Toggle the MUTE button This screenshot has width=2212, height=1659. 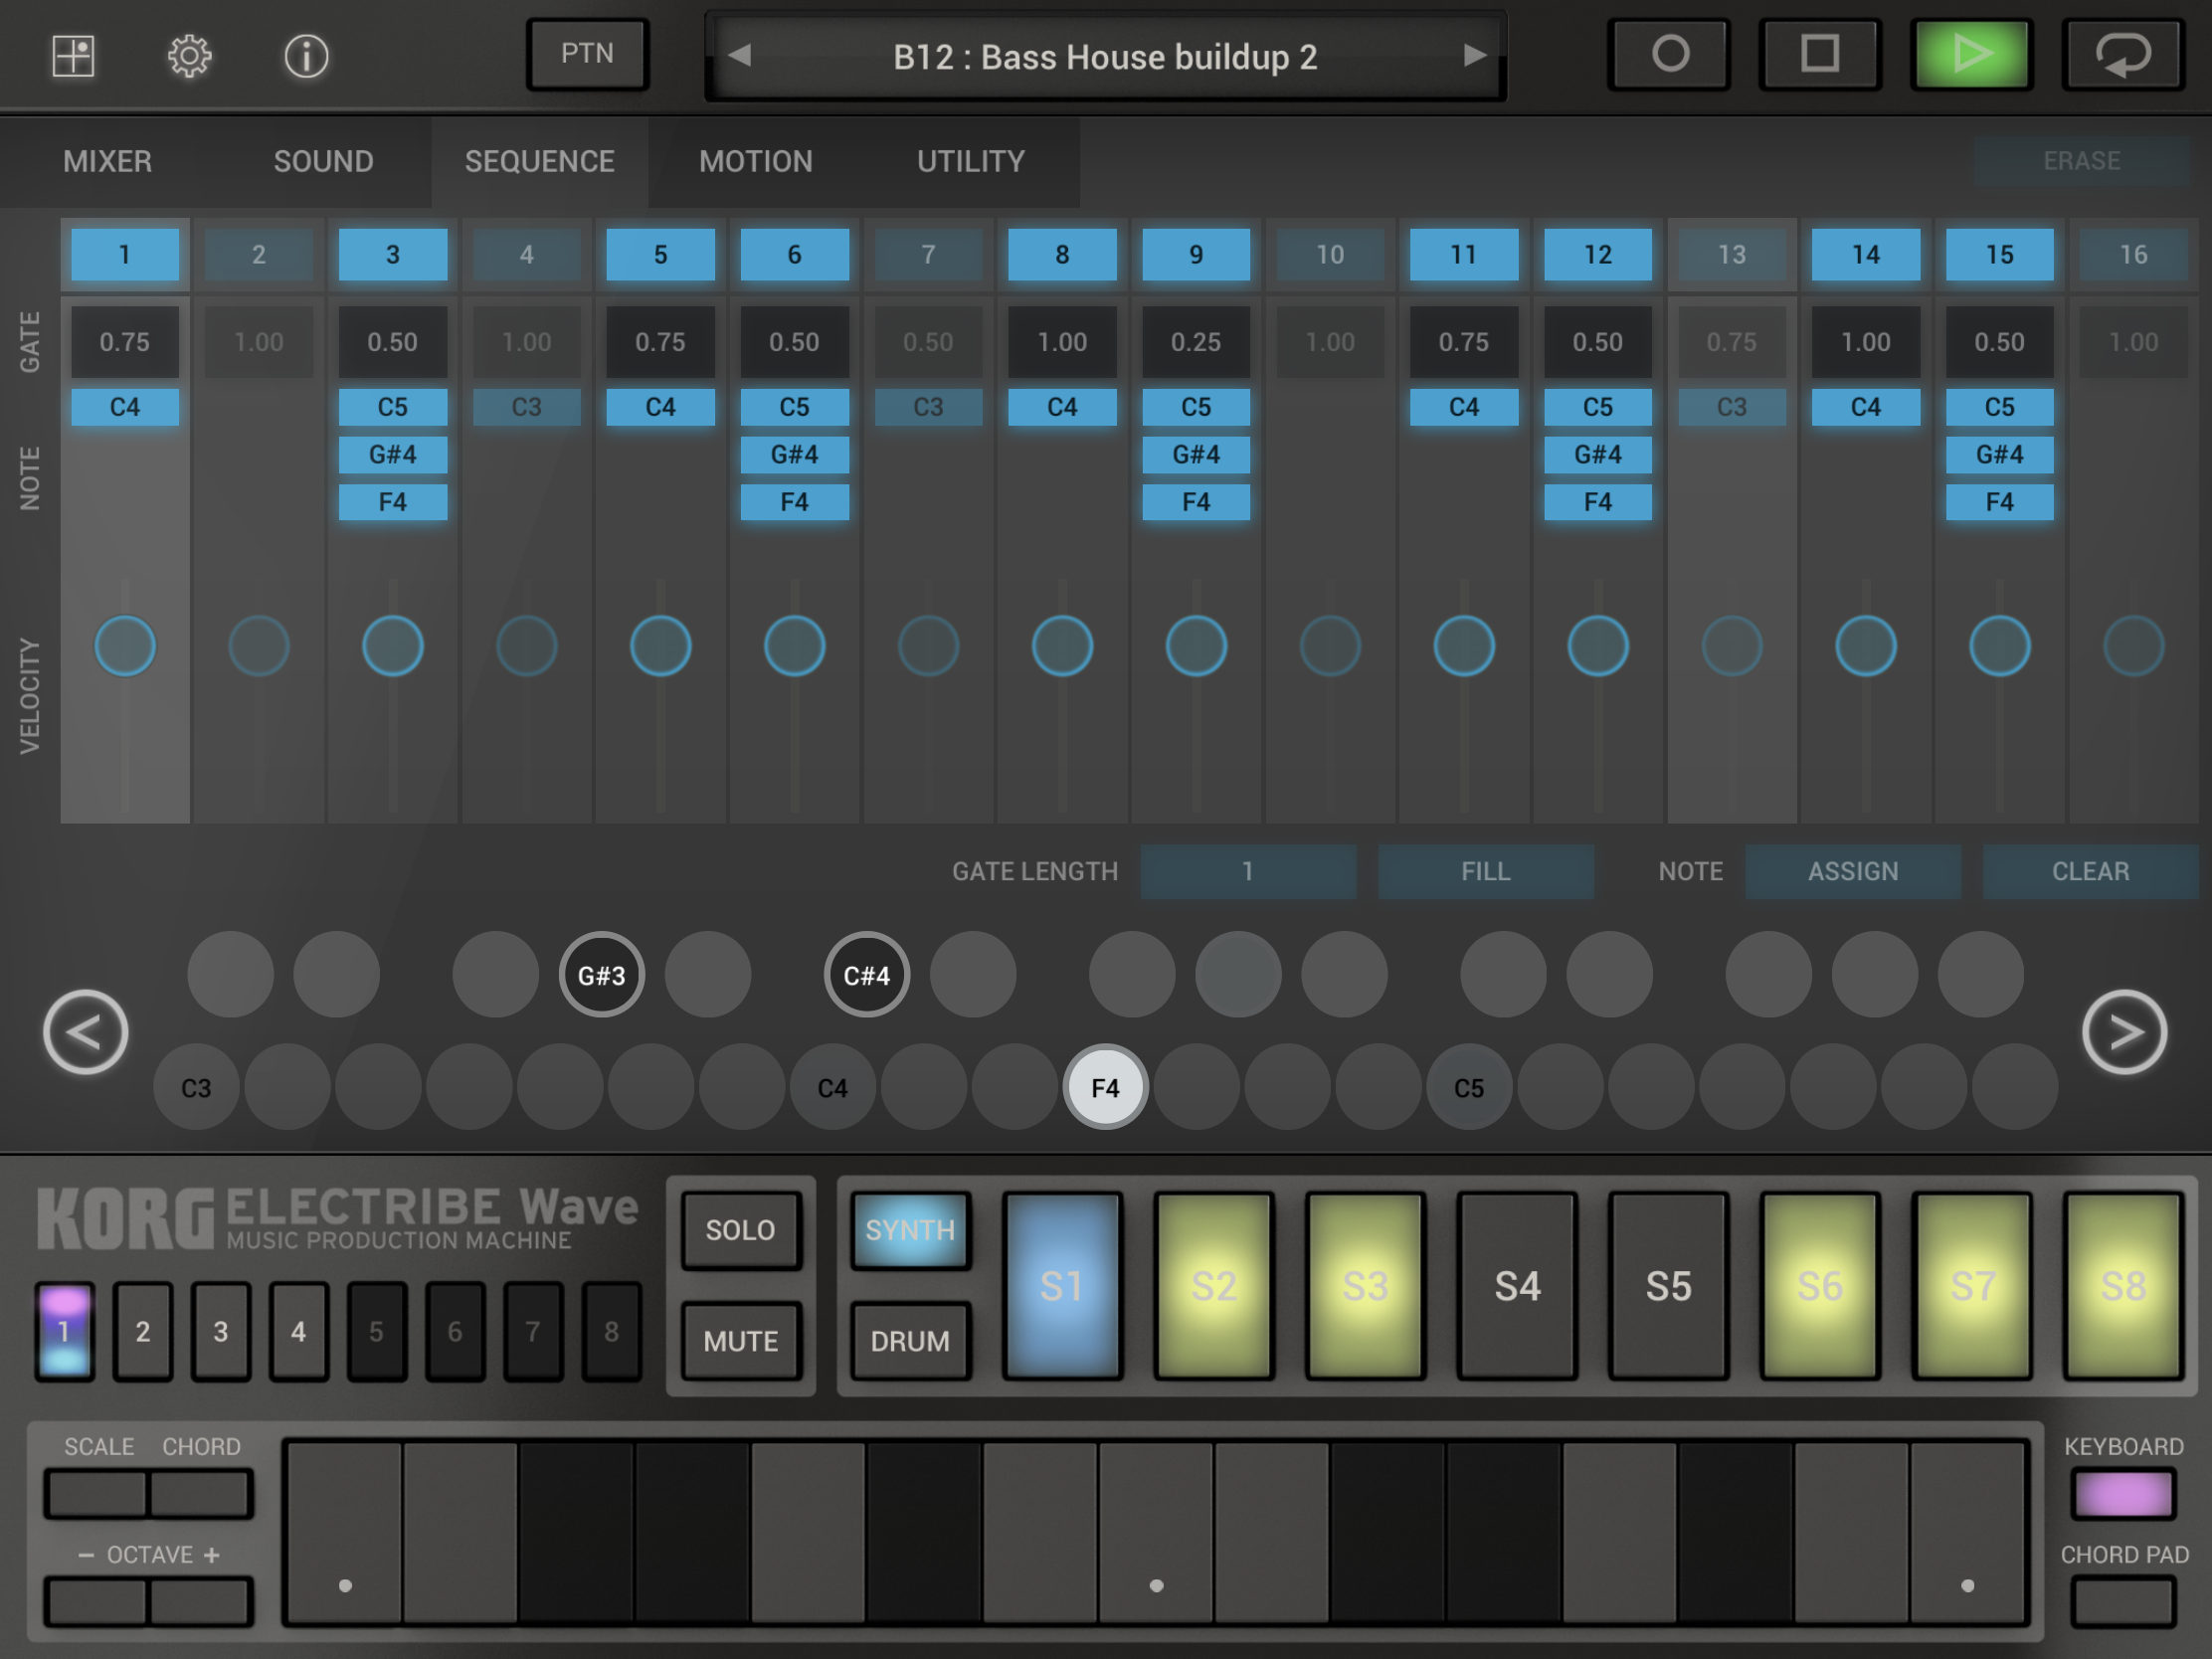(741, 1341)
